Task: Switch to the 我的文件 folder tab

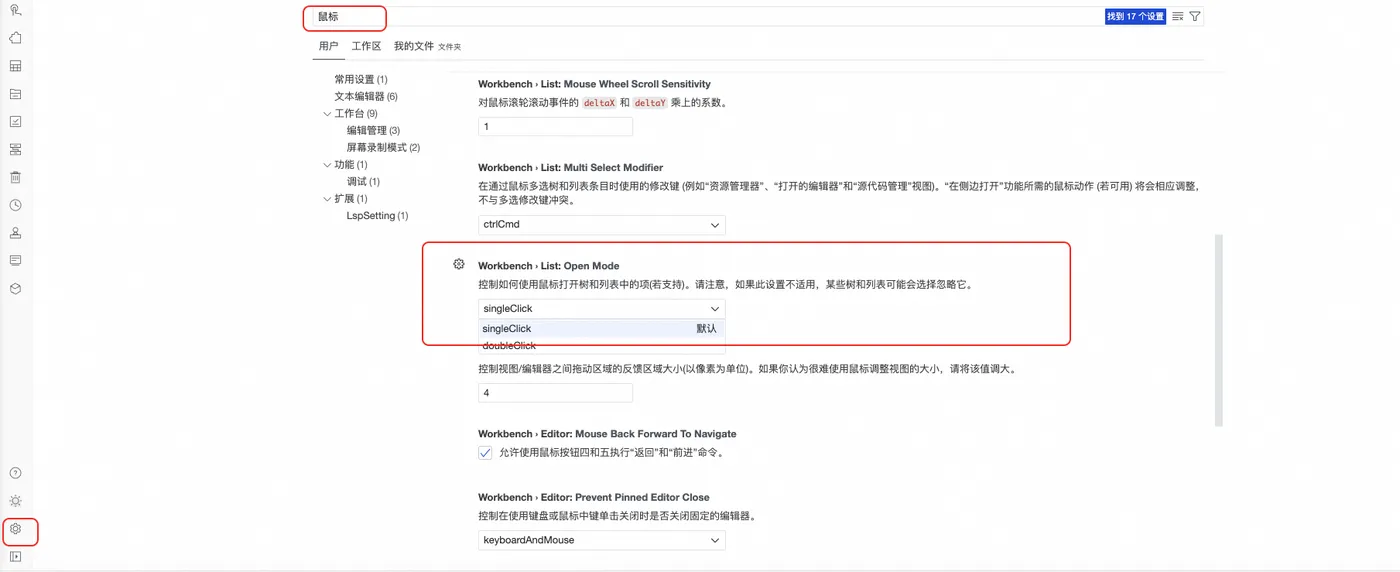Action: 427,46
